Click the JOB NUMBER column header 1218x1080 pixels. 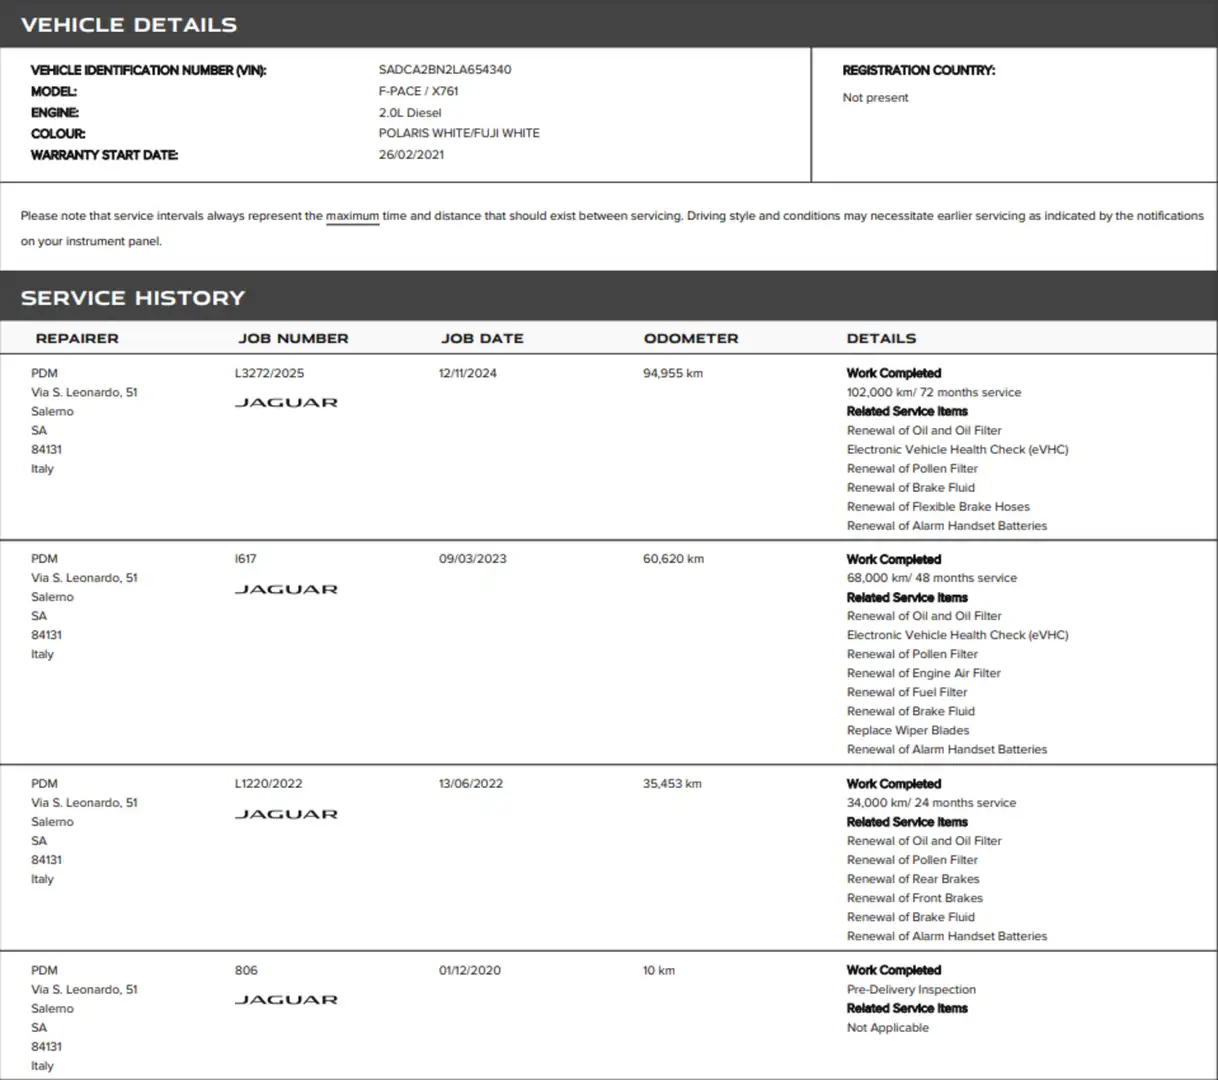(293, 339)
